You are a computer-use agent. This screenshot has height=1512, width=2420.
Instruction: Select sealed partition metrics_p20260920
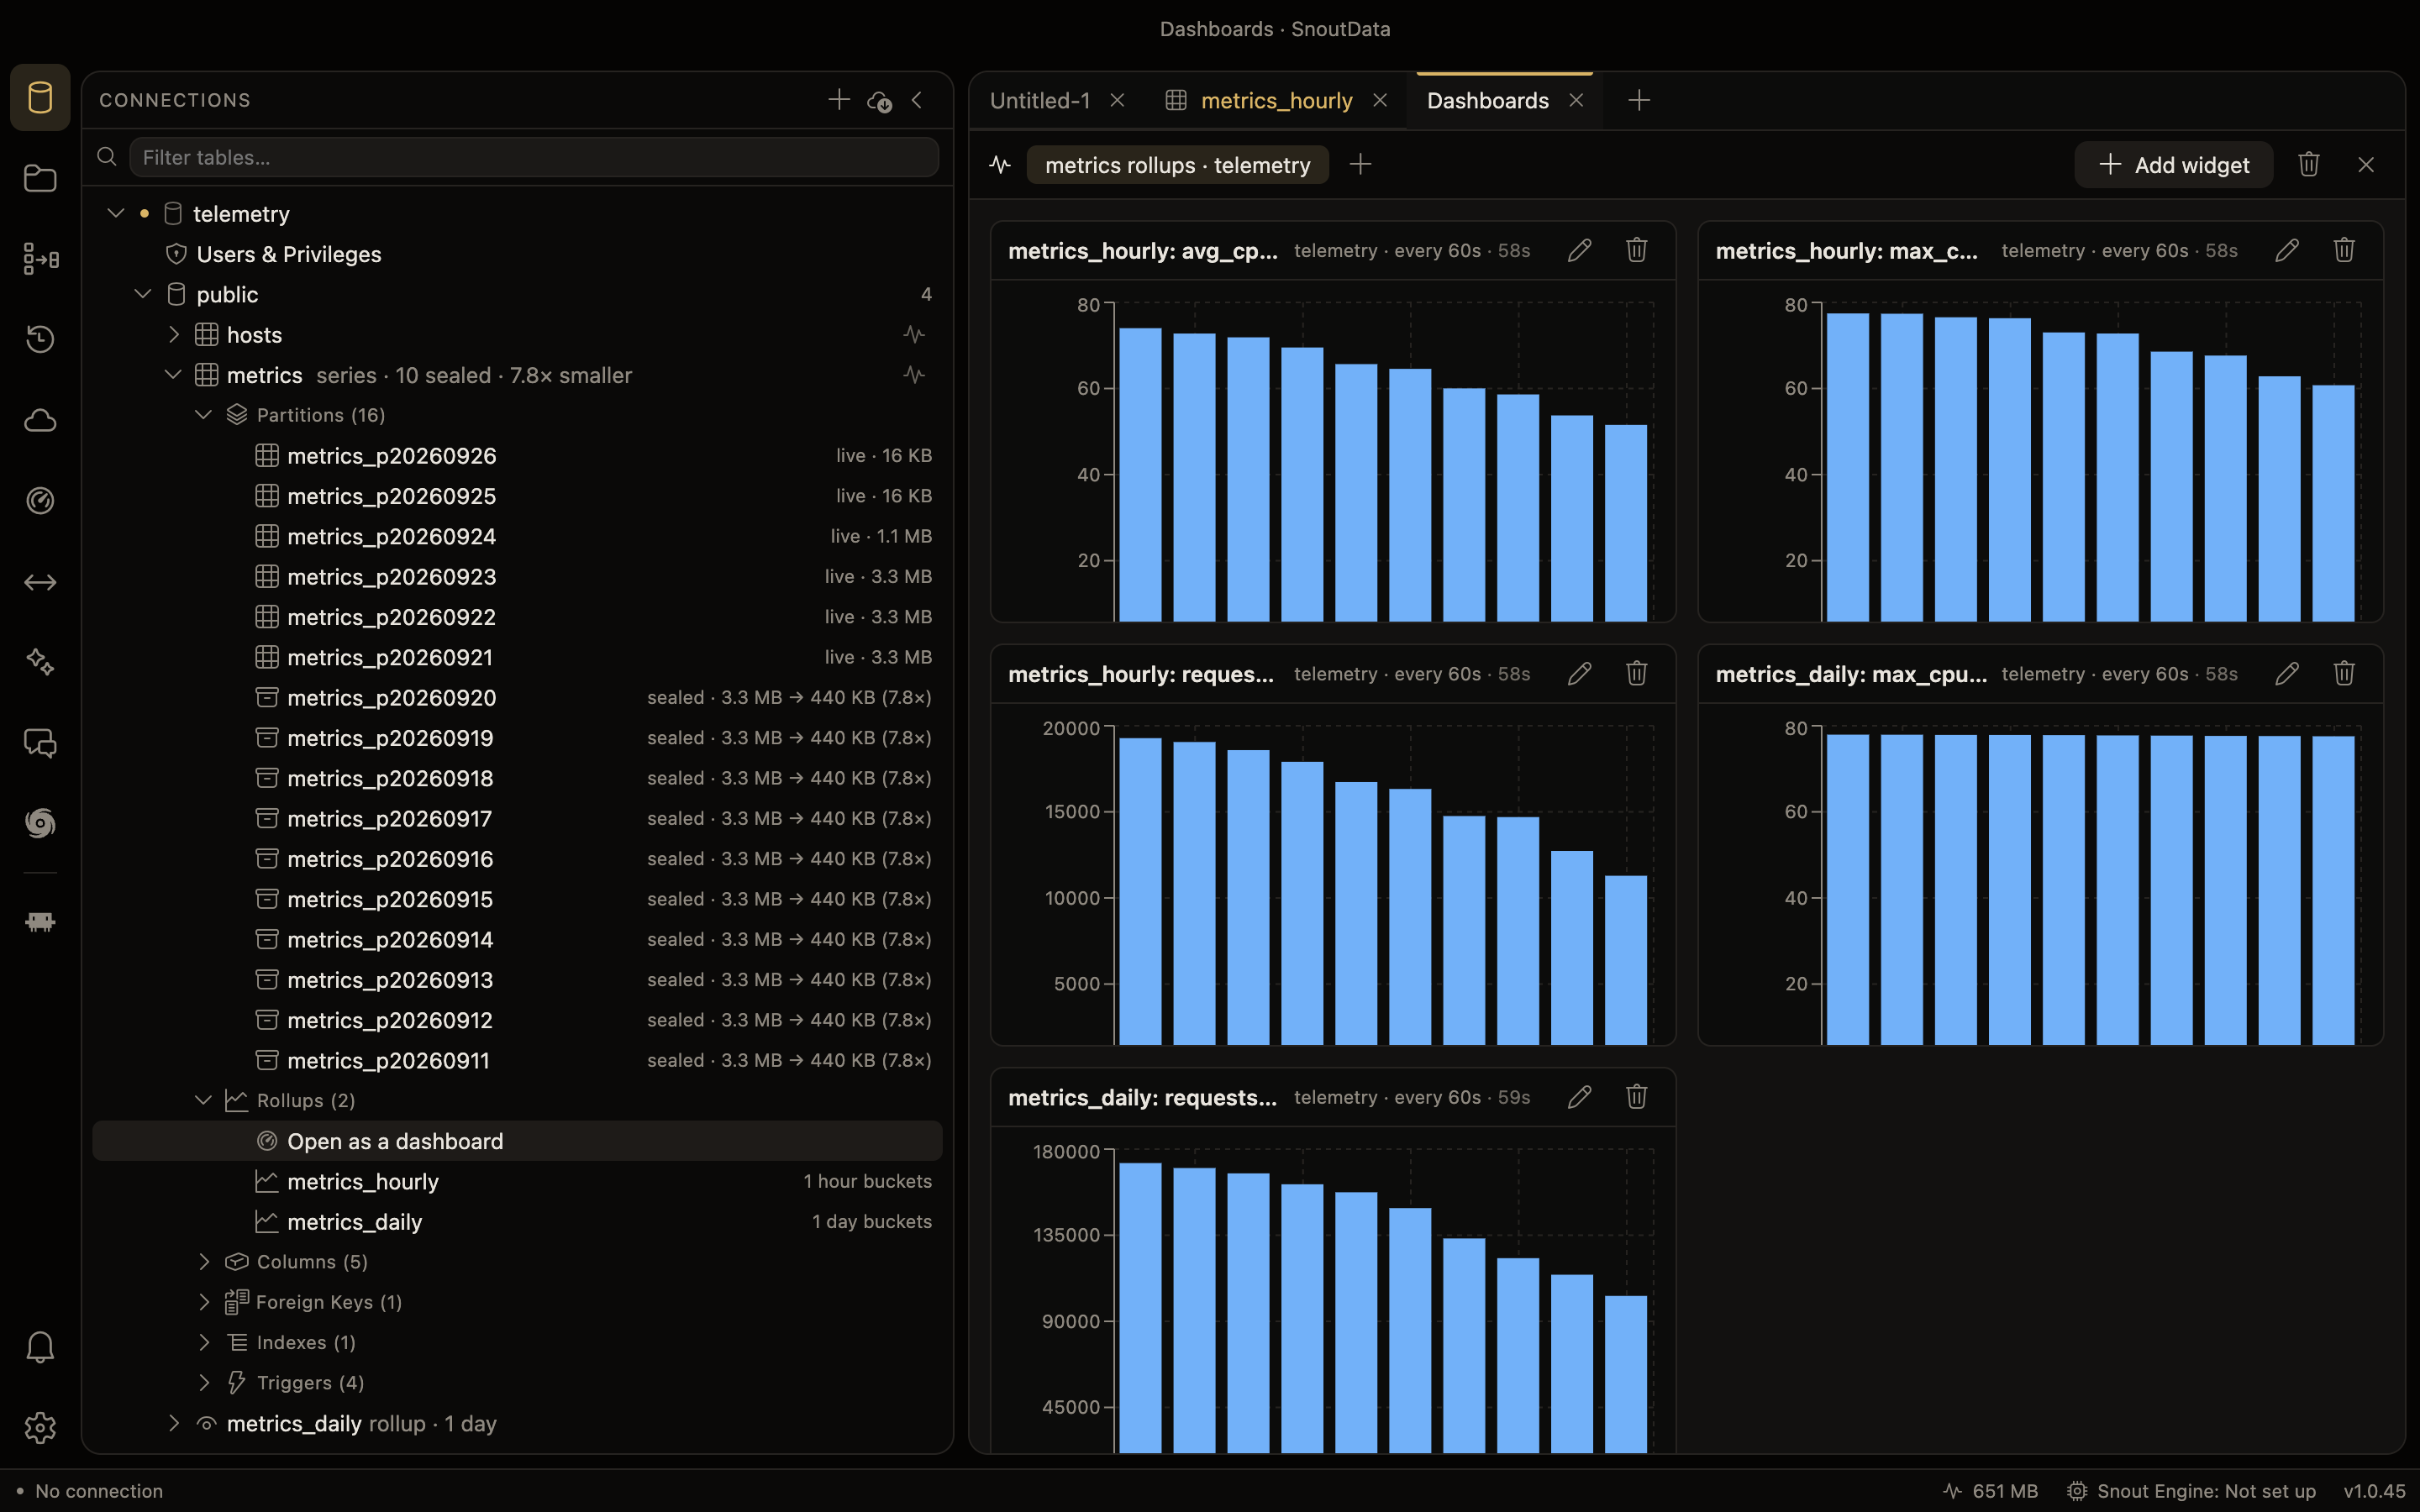(x=391, y=698)
